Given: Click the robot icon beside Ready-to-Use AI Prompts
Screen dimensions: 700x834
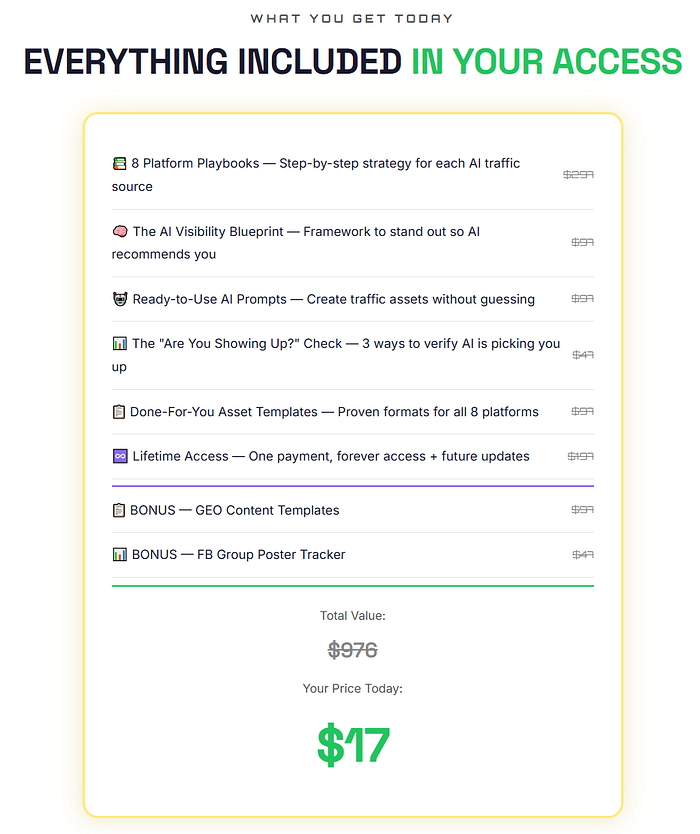Looking at the screenshot, I should (120, 299).
